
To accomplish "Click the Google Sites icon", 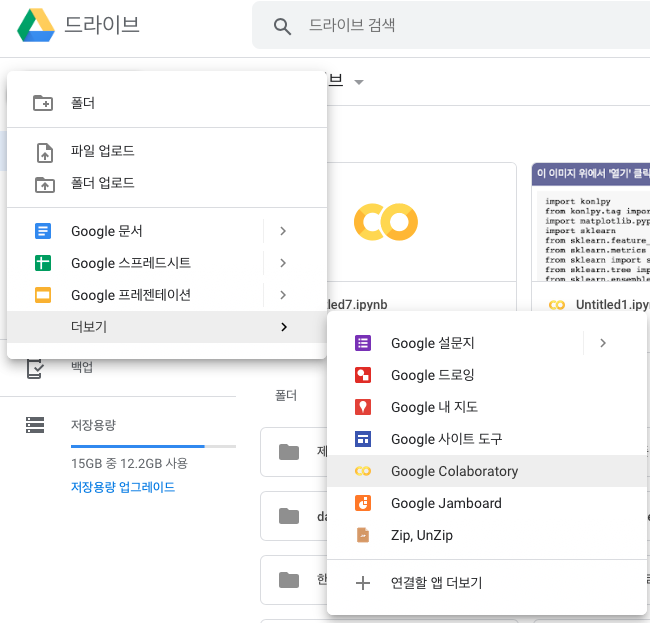I will [x=363, y=439].
